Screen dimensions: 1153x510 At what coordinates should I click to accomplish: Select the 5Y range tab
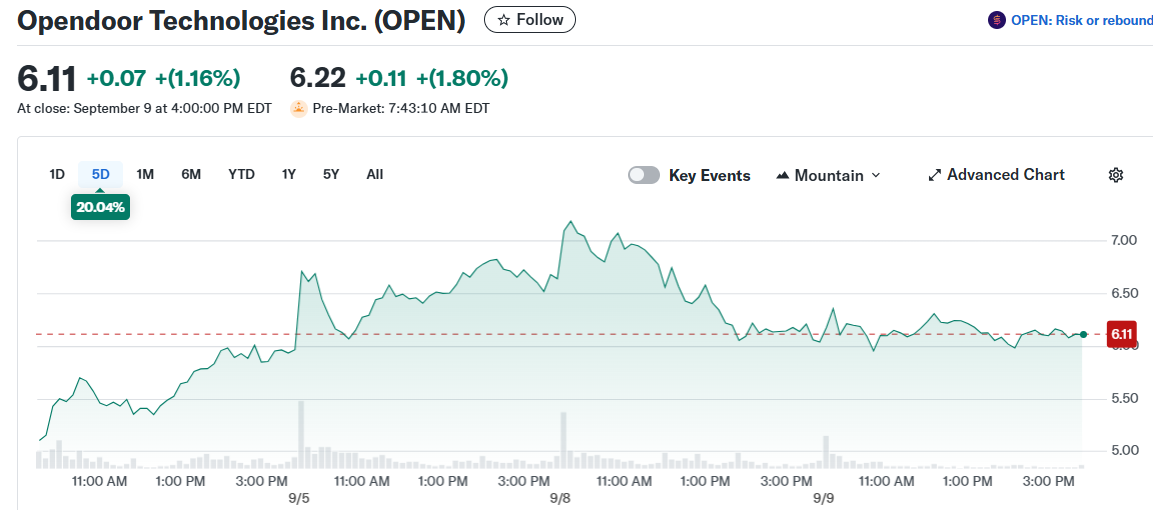point(331,175)
